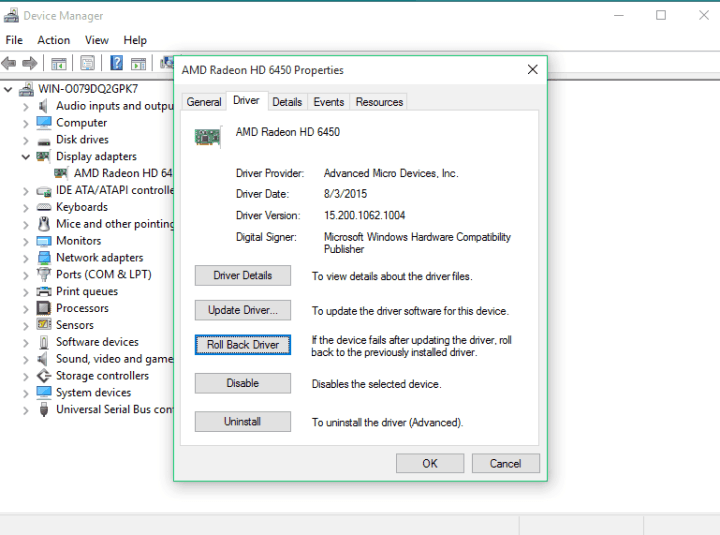Image resolution: width=720 pixels, height=535 pixels.
Task: Expand the Network adapters category
Action: 26,258
